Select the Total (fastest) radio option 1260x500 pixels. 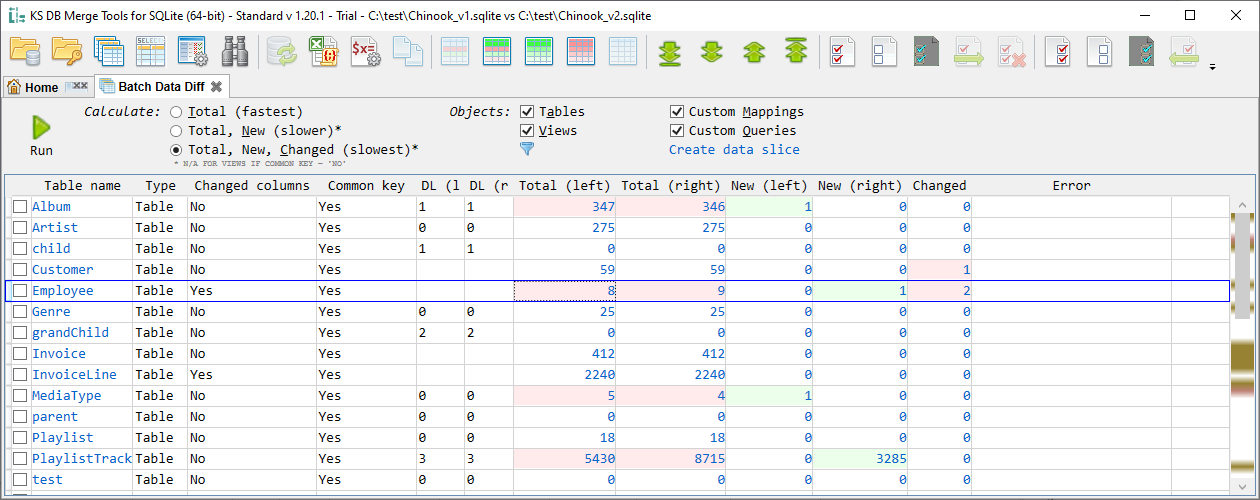176,112
